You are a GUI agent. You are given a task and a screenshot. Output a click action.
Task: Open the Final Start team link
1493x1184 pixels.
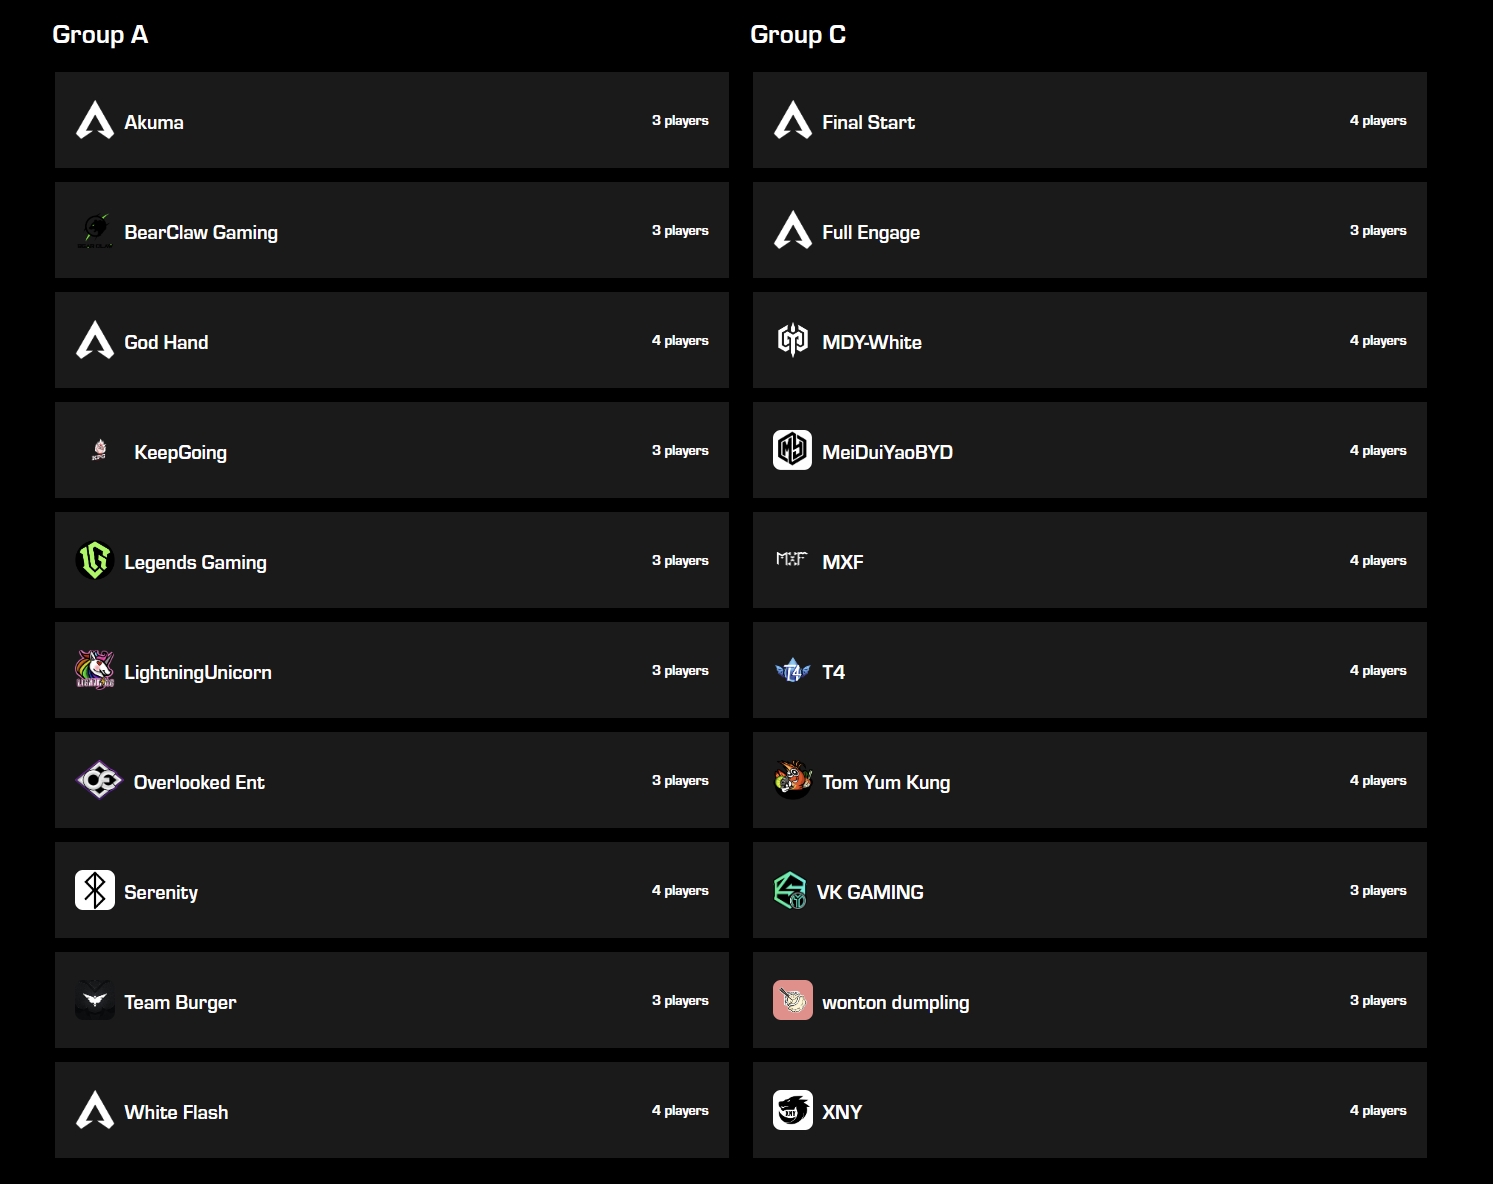[x=868, y=122]
